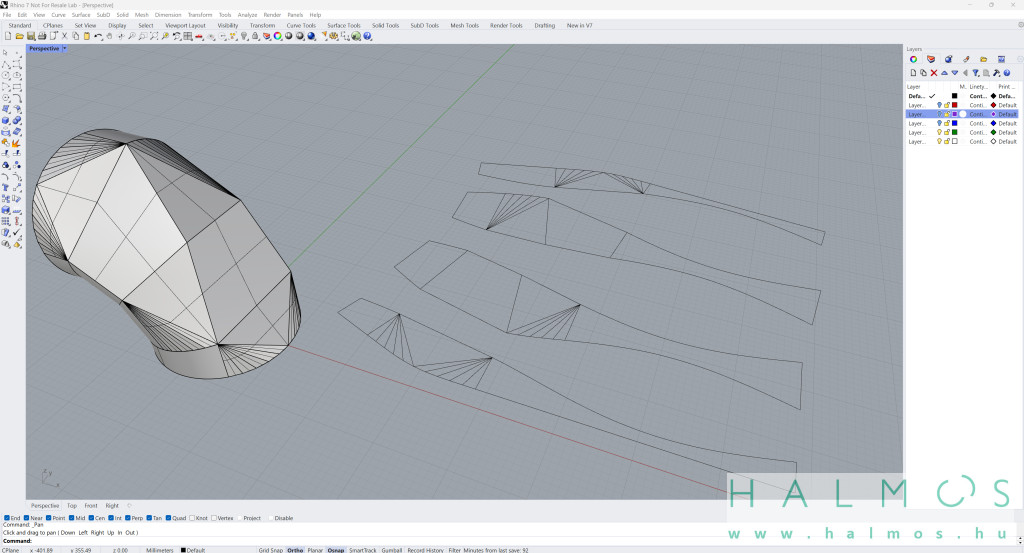Open the Millimeters units status bar field
The width and height of the screenshot is (1024, 553).
159,550
